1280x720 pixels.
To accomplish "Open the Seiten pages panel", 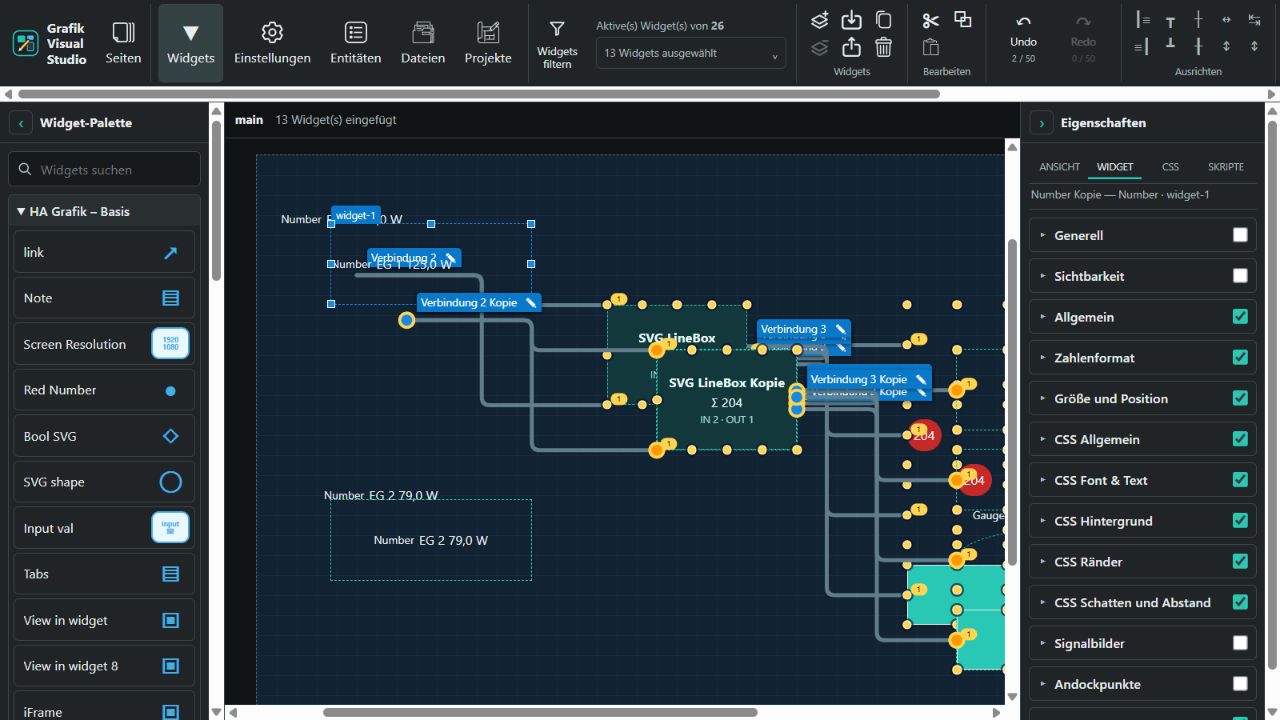I will [x=123, y=43].
